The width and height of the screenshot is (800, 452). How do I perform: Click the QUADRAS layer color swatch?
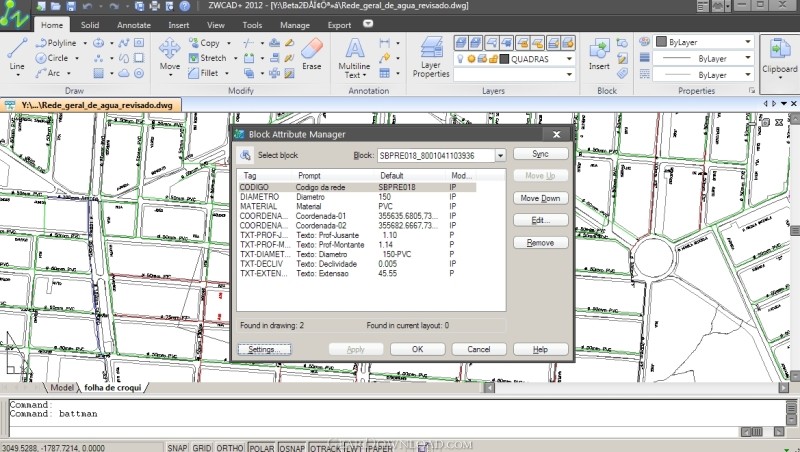(x=504, y=59)
